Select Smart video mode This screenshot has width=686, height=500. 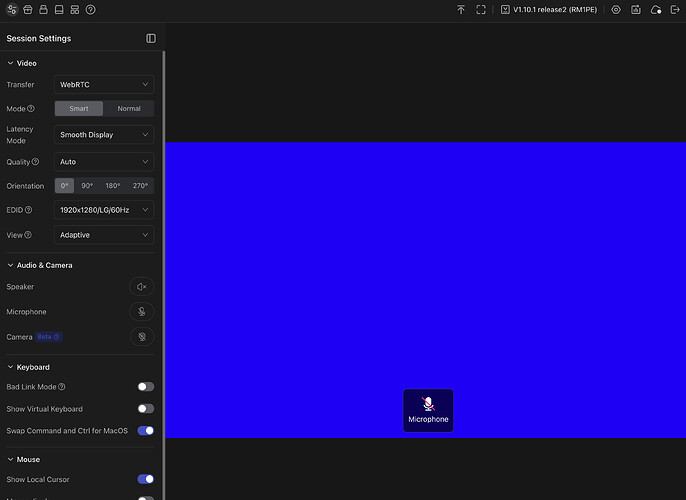pos(79,108)
